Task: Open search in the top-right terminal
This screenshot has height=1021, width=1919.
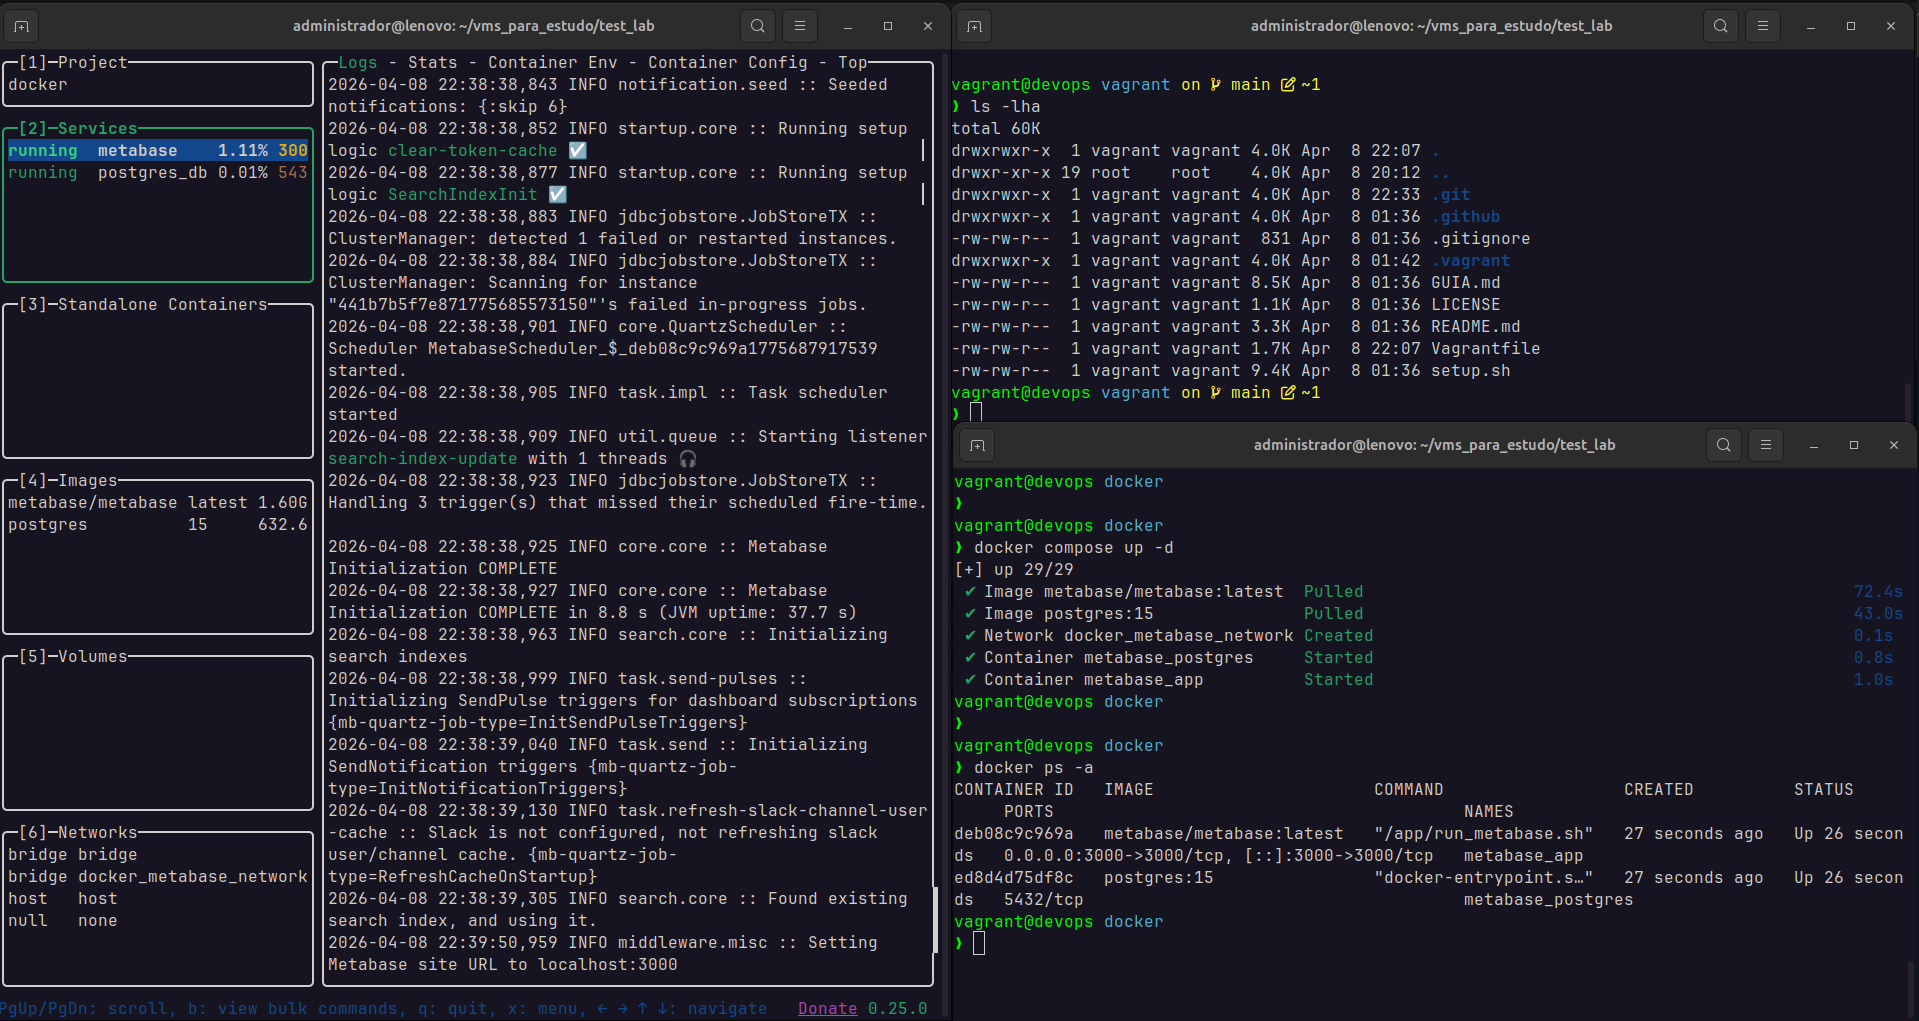Action: click(x=1720, y=26)
